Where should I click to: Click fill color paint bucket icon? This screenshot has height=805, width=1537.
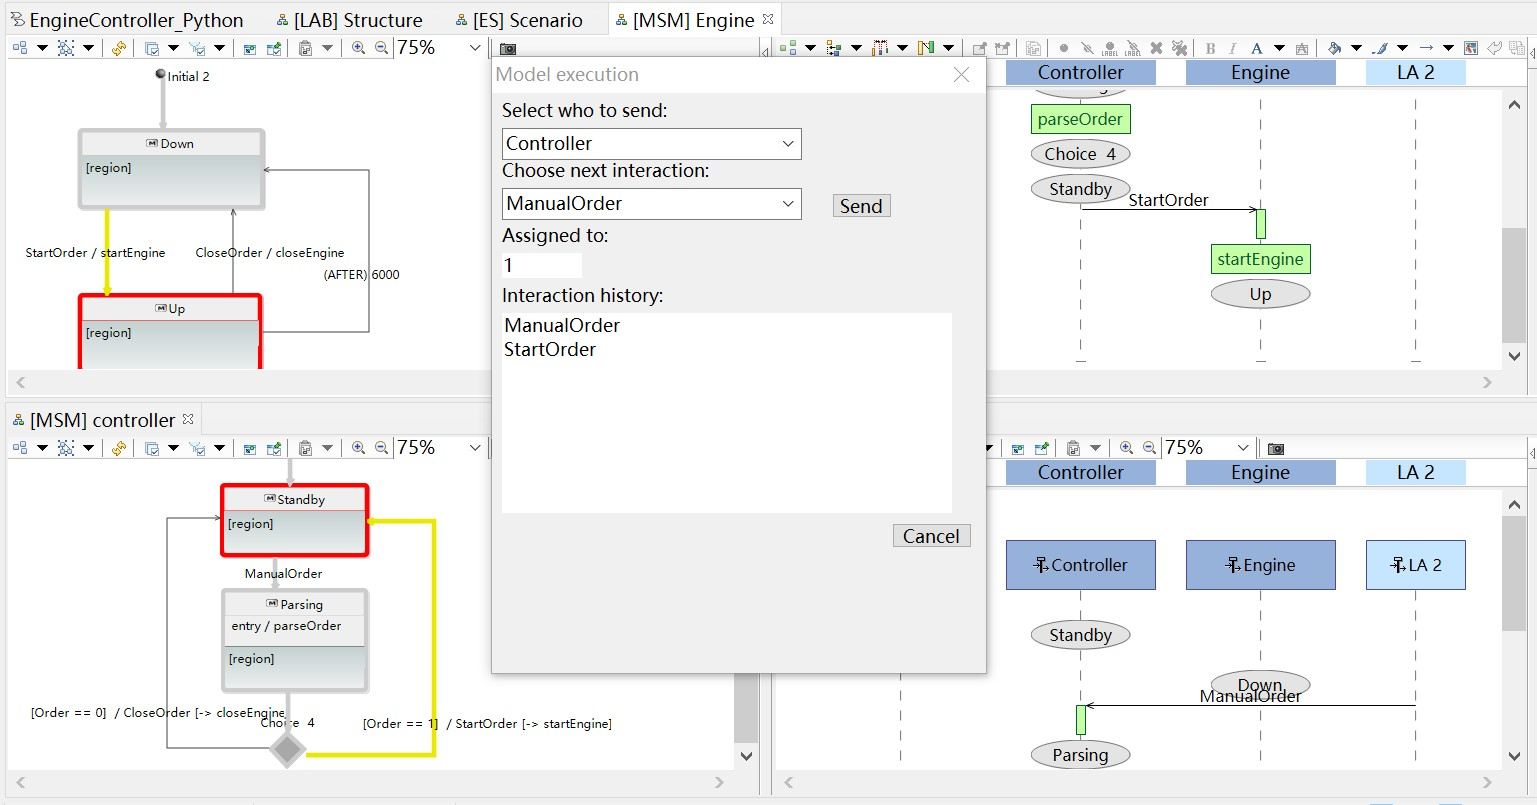tap(1334, 48)
